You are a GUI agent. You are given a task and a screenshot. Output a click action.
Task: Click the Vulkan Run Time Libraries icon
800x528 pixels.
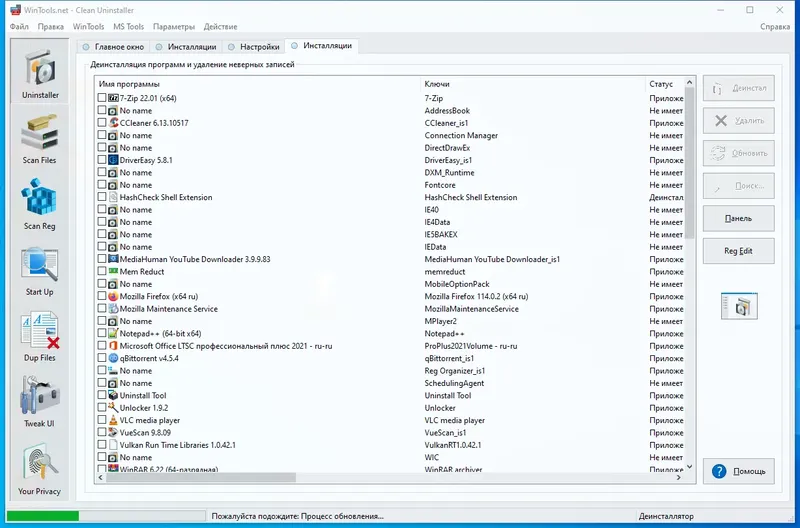pyautogui.click(x=113, y=445)
